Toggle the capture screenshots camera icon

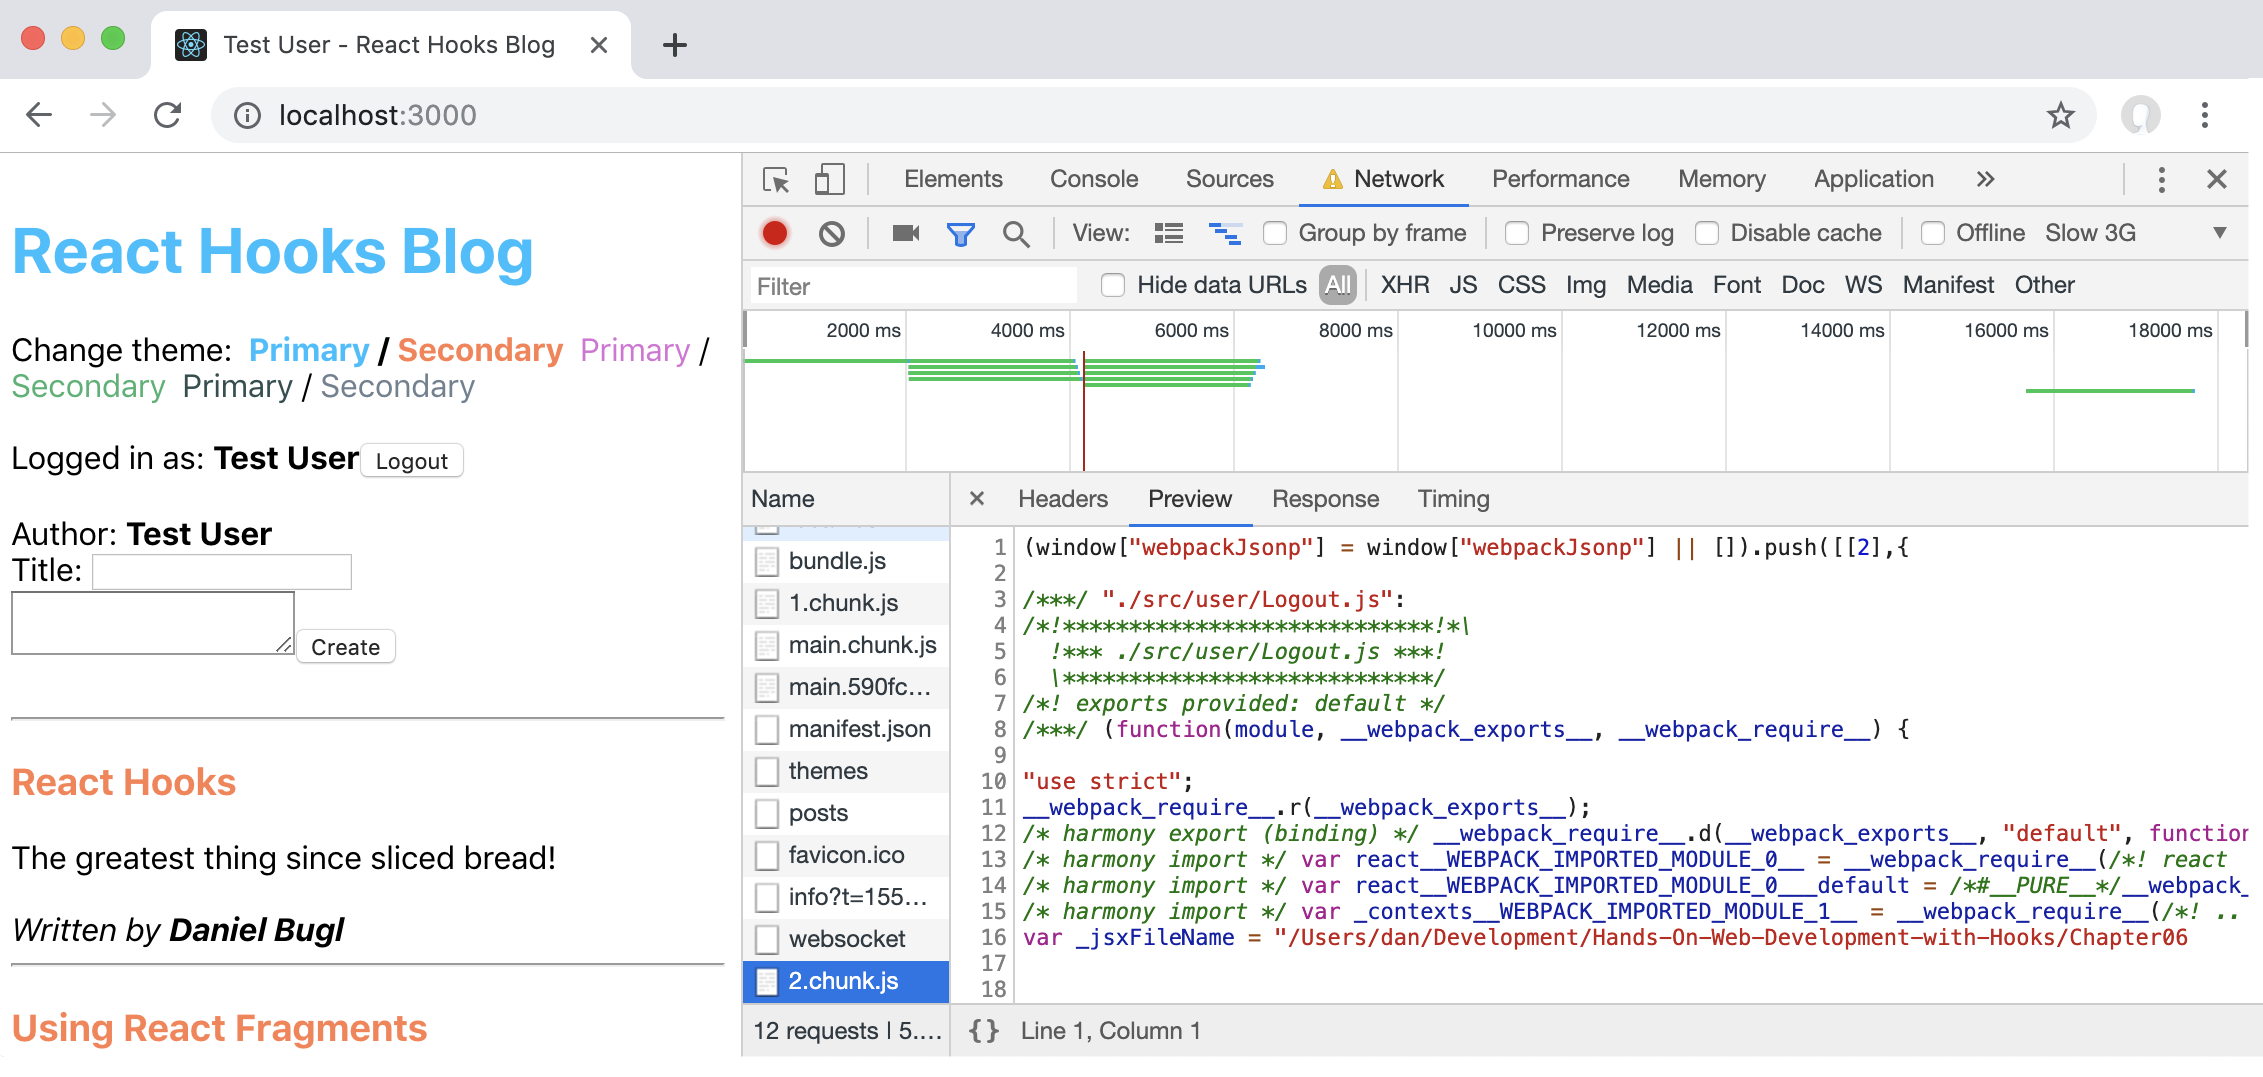(905, 233)
